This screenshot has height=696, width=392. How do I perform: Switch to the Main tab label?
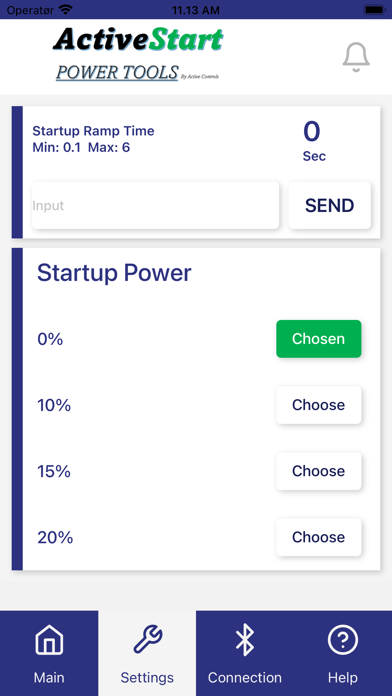(49, 678)
